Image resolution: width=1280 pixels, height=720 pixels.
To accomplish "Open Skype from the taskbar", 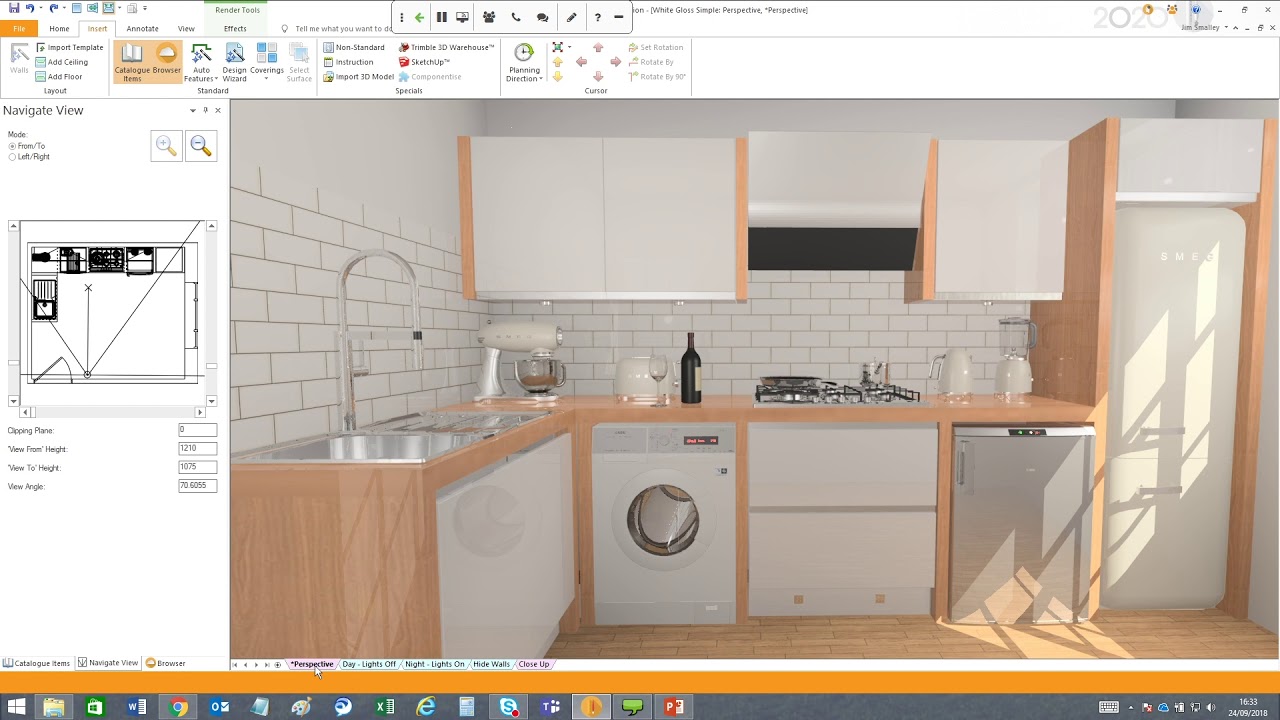I will pyautogui.click(x=509, y=707).
